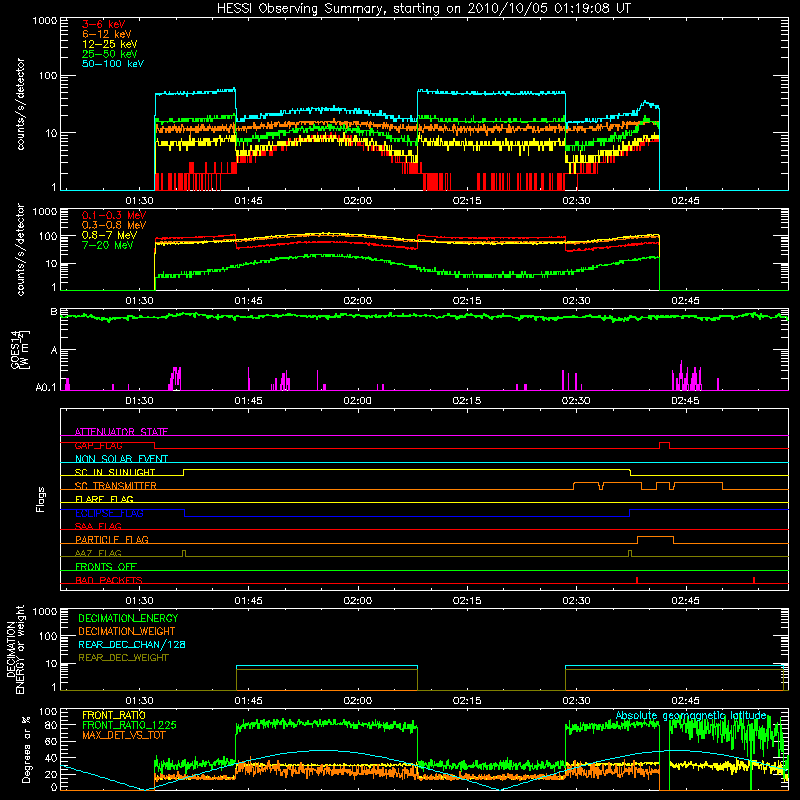Click the Absolute geomagnetic latitude label
This screenshot has height=800, width=800.
691,716
